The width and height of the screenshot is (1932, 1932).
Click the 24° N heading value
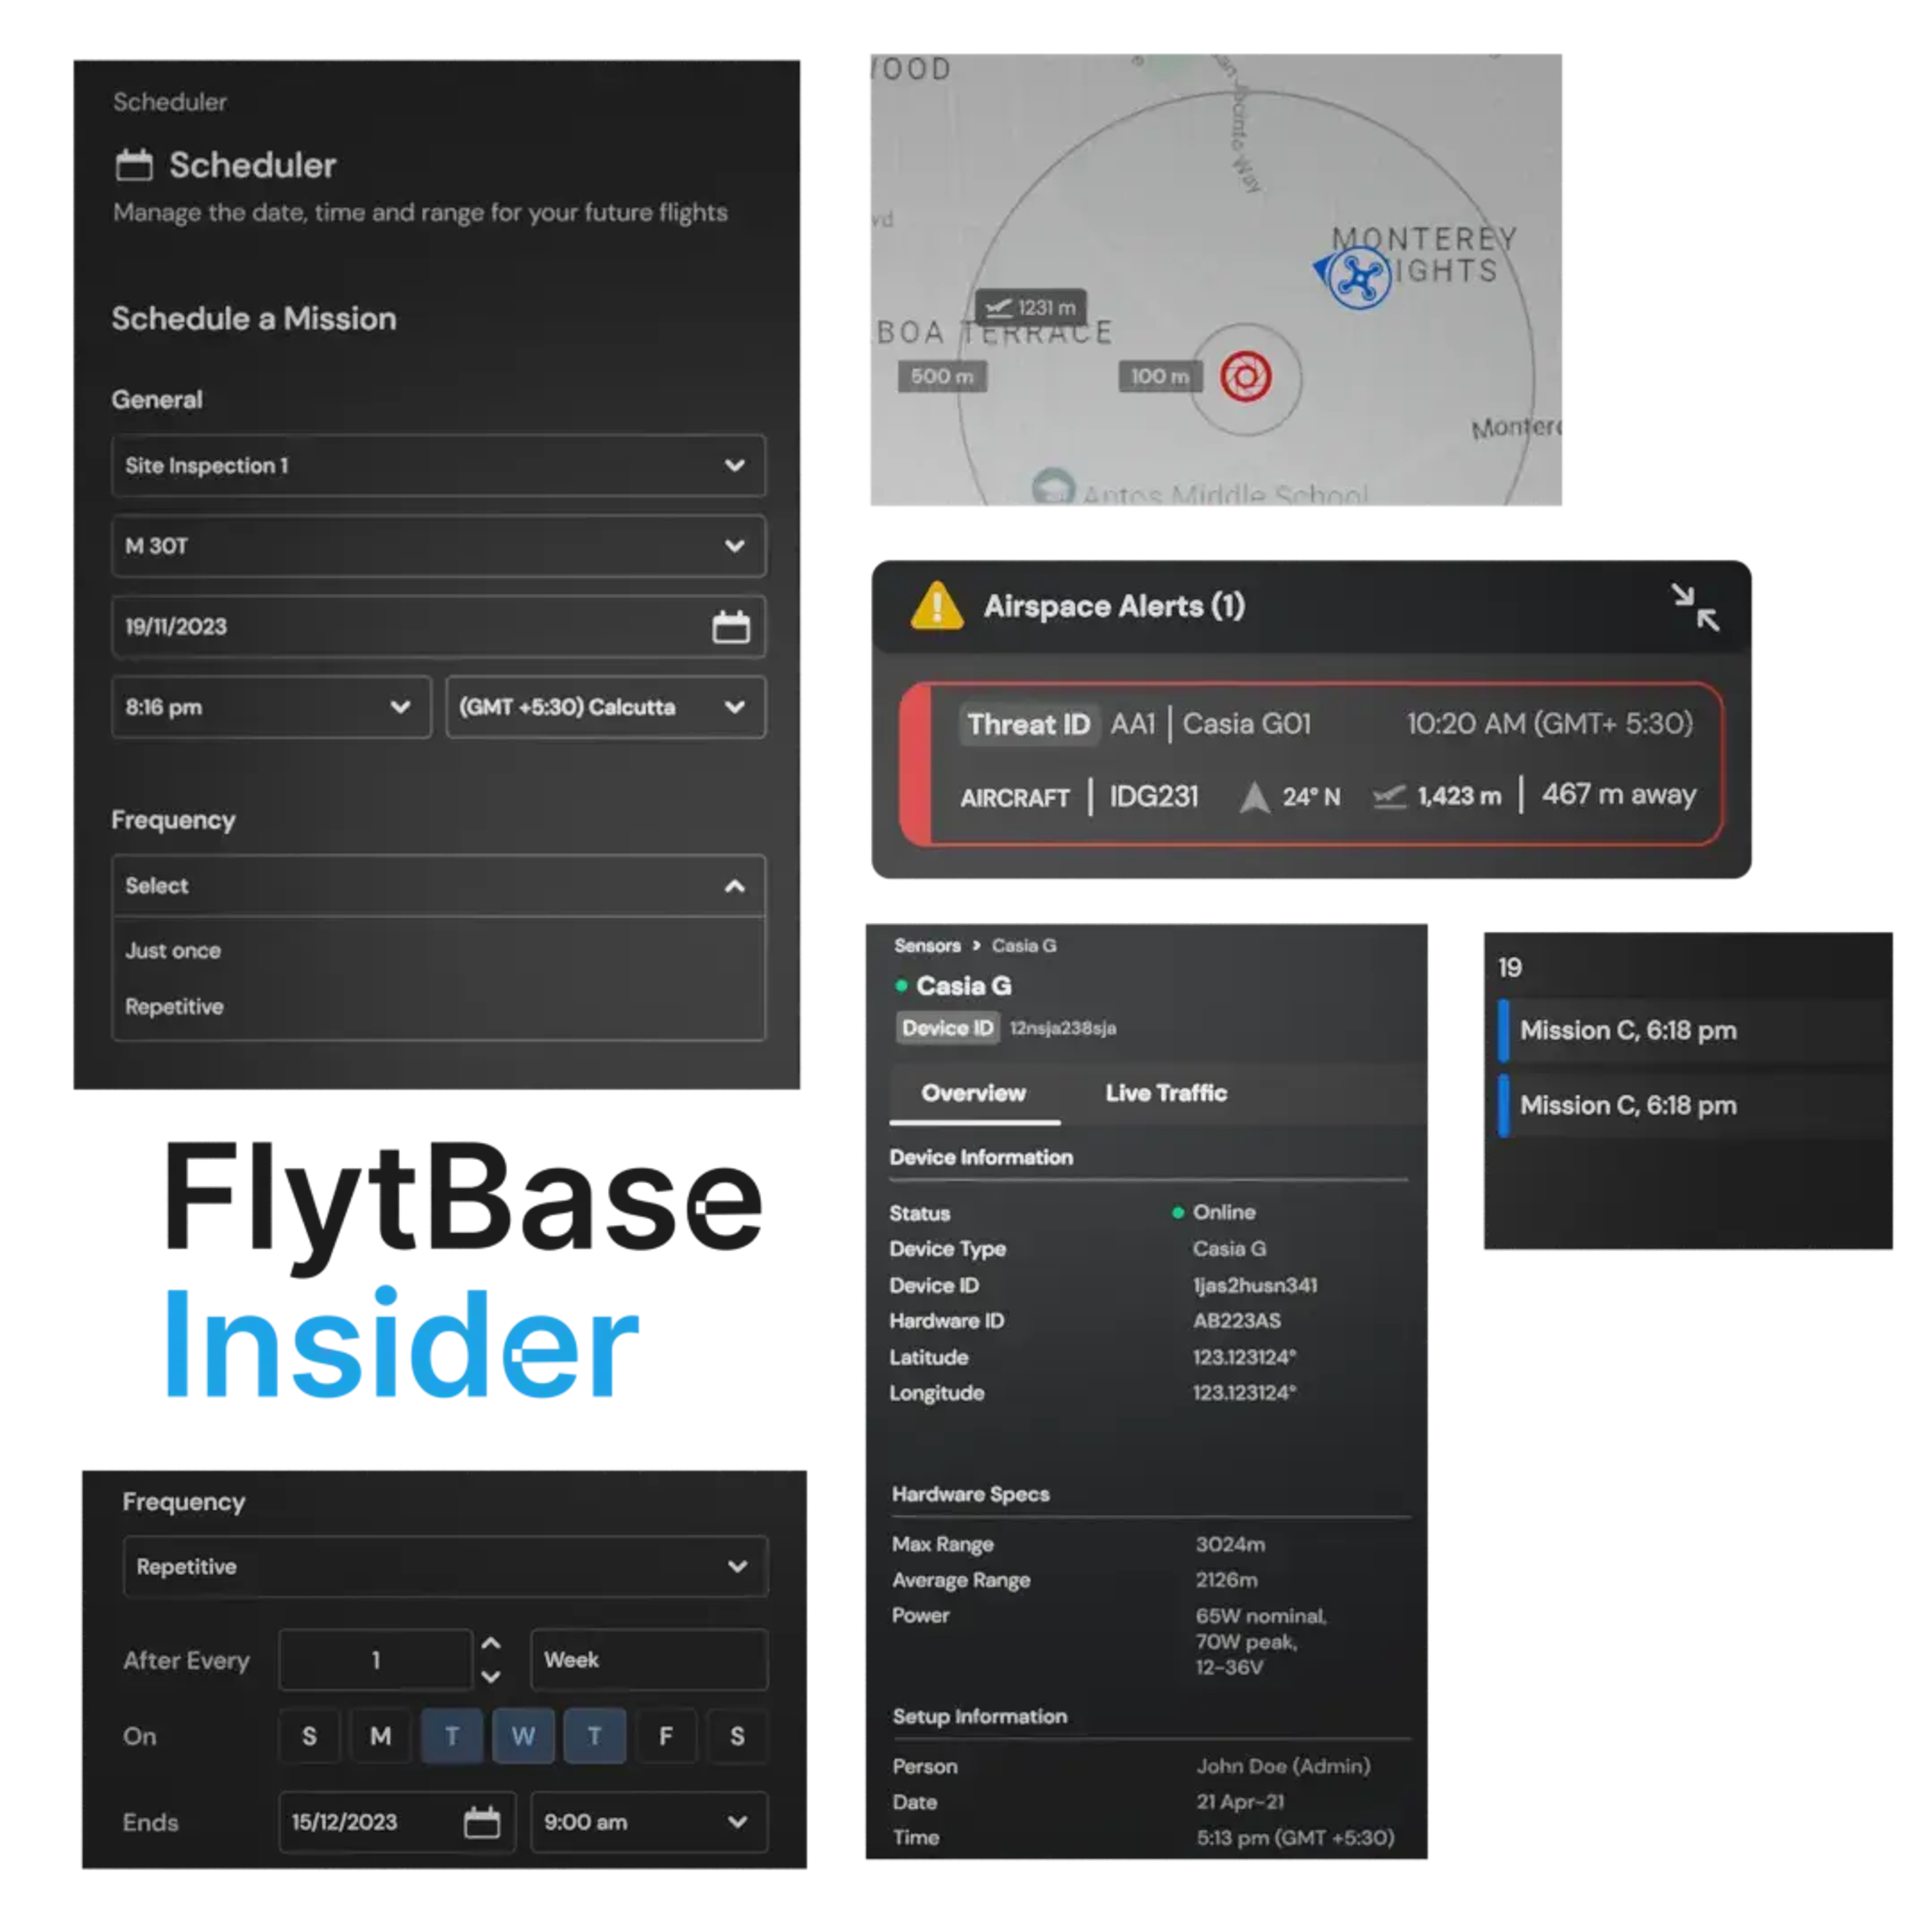(1311, 797)
